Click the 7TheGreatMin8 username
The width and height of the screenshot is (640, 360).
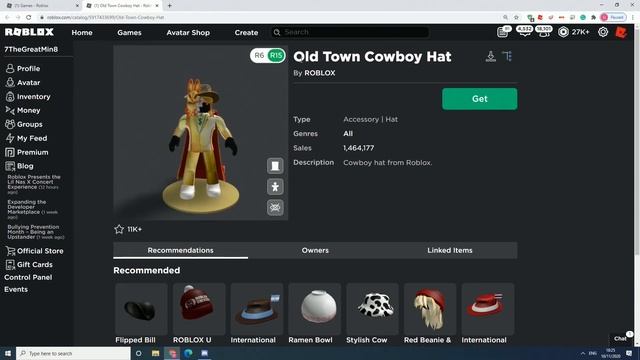click(31, 49)
